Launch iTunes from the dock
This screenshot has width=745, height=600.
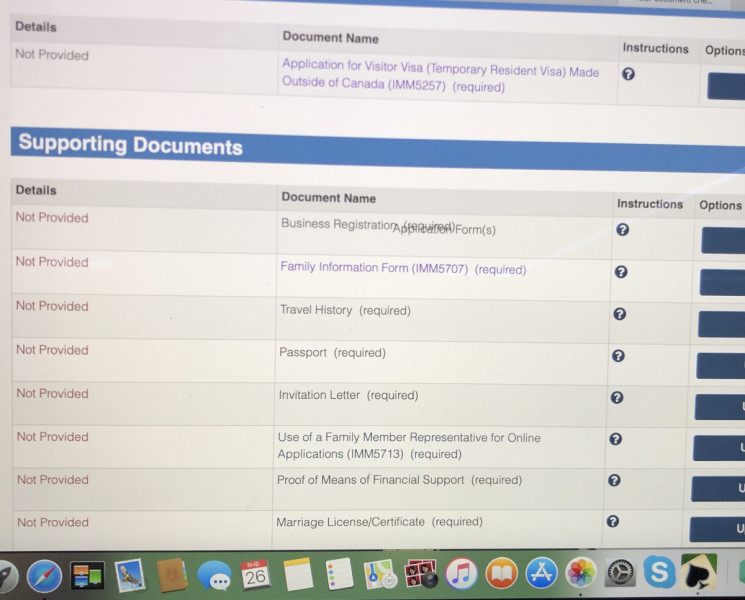tap(460, 574)
